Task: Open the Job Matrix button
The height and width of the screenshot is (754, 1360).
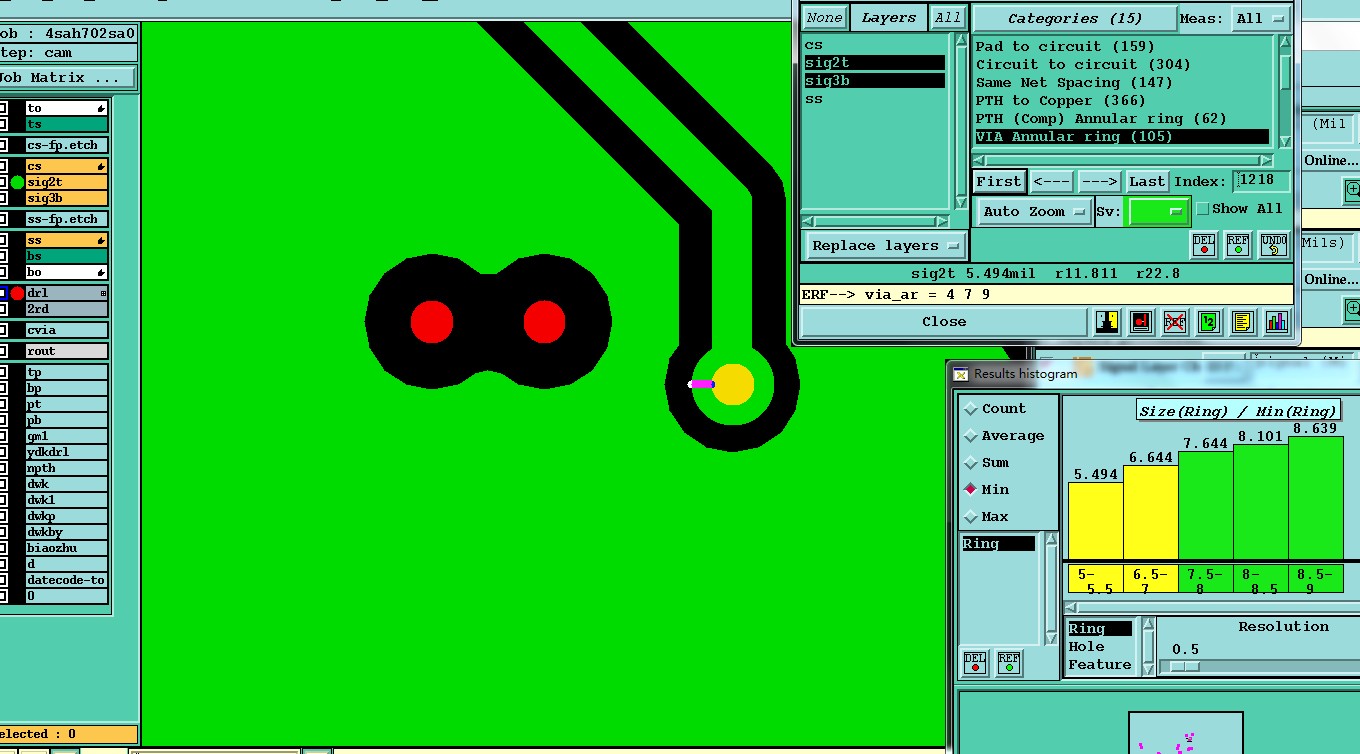Action: click(x=68, y=77)
